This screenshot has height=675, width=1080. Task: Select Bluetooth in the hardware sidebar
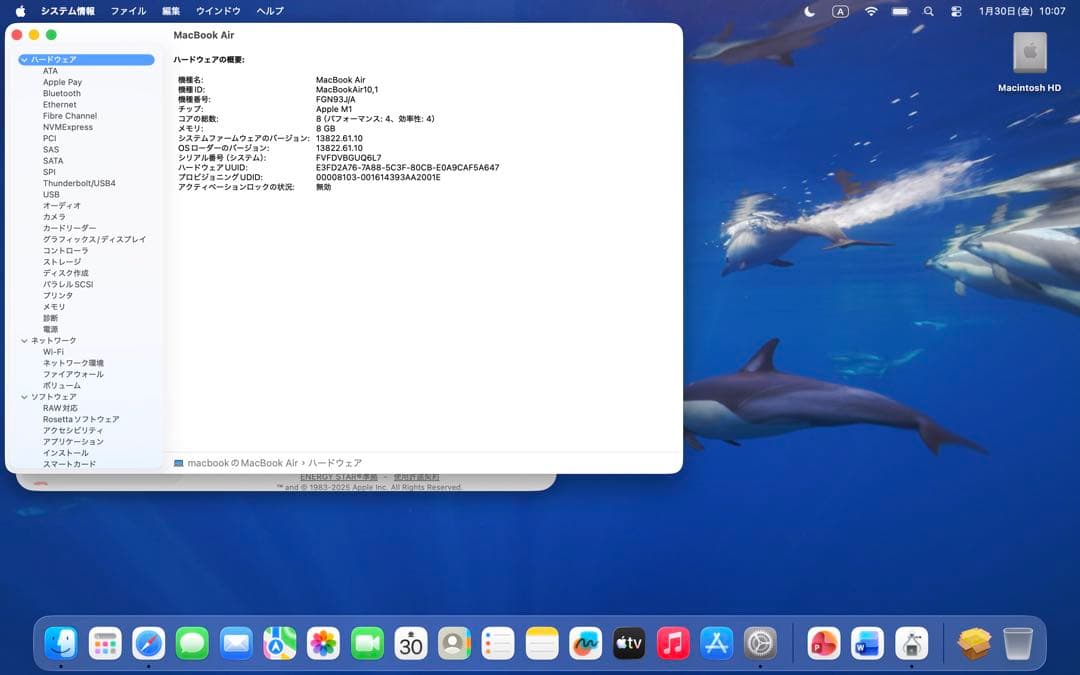click(x=60, y=93)
